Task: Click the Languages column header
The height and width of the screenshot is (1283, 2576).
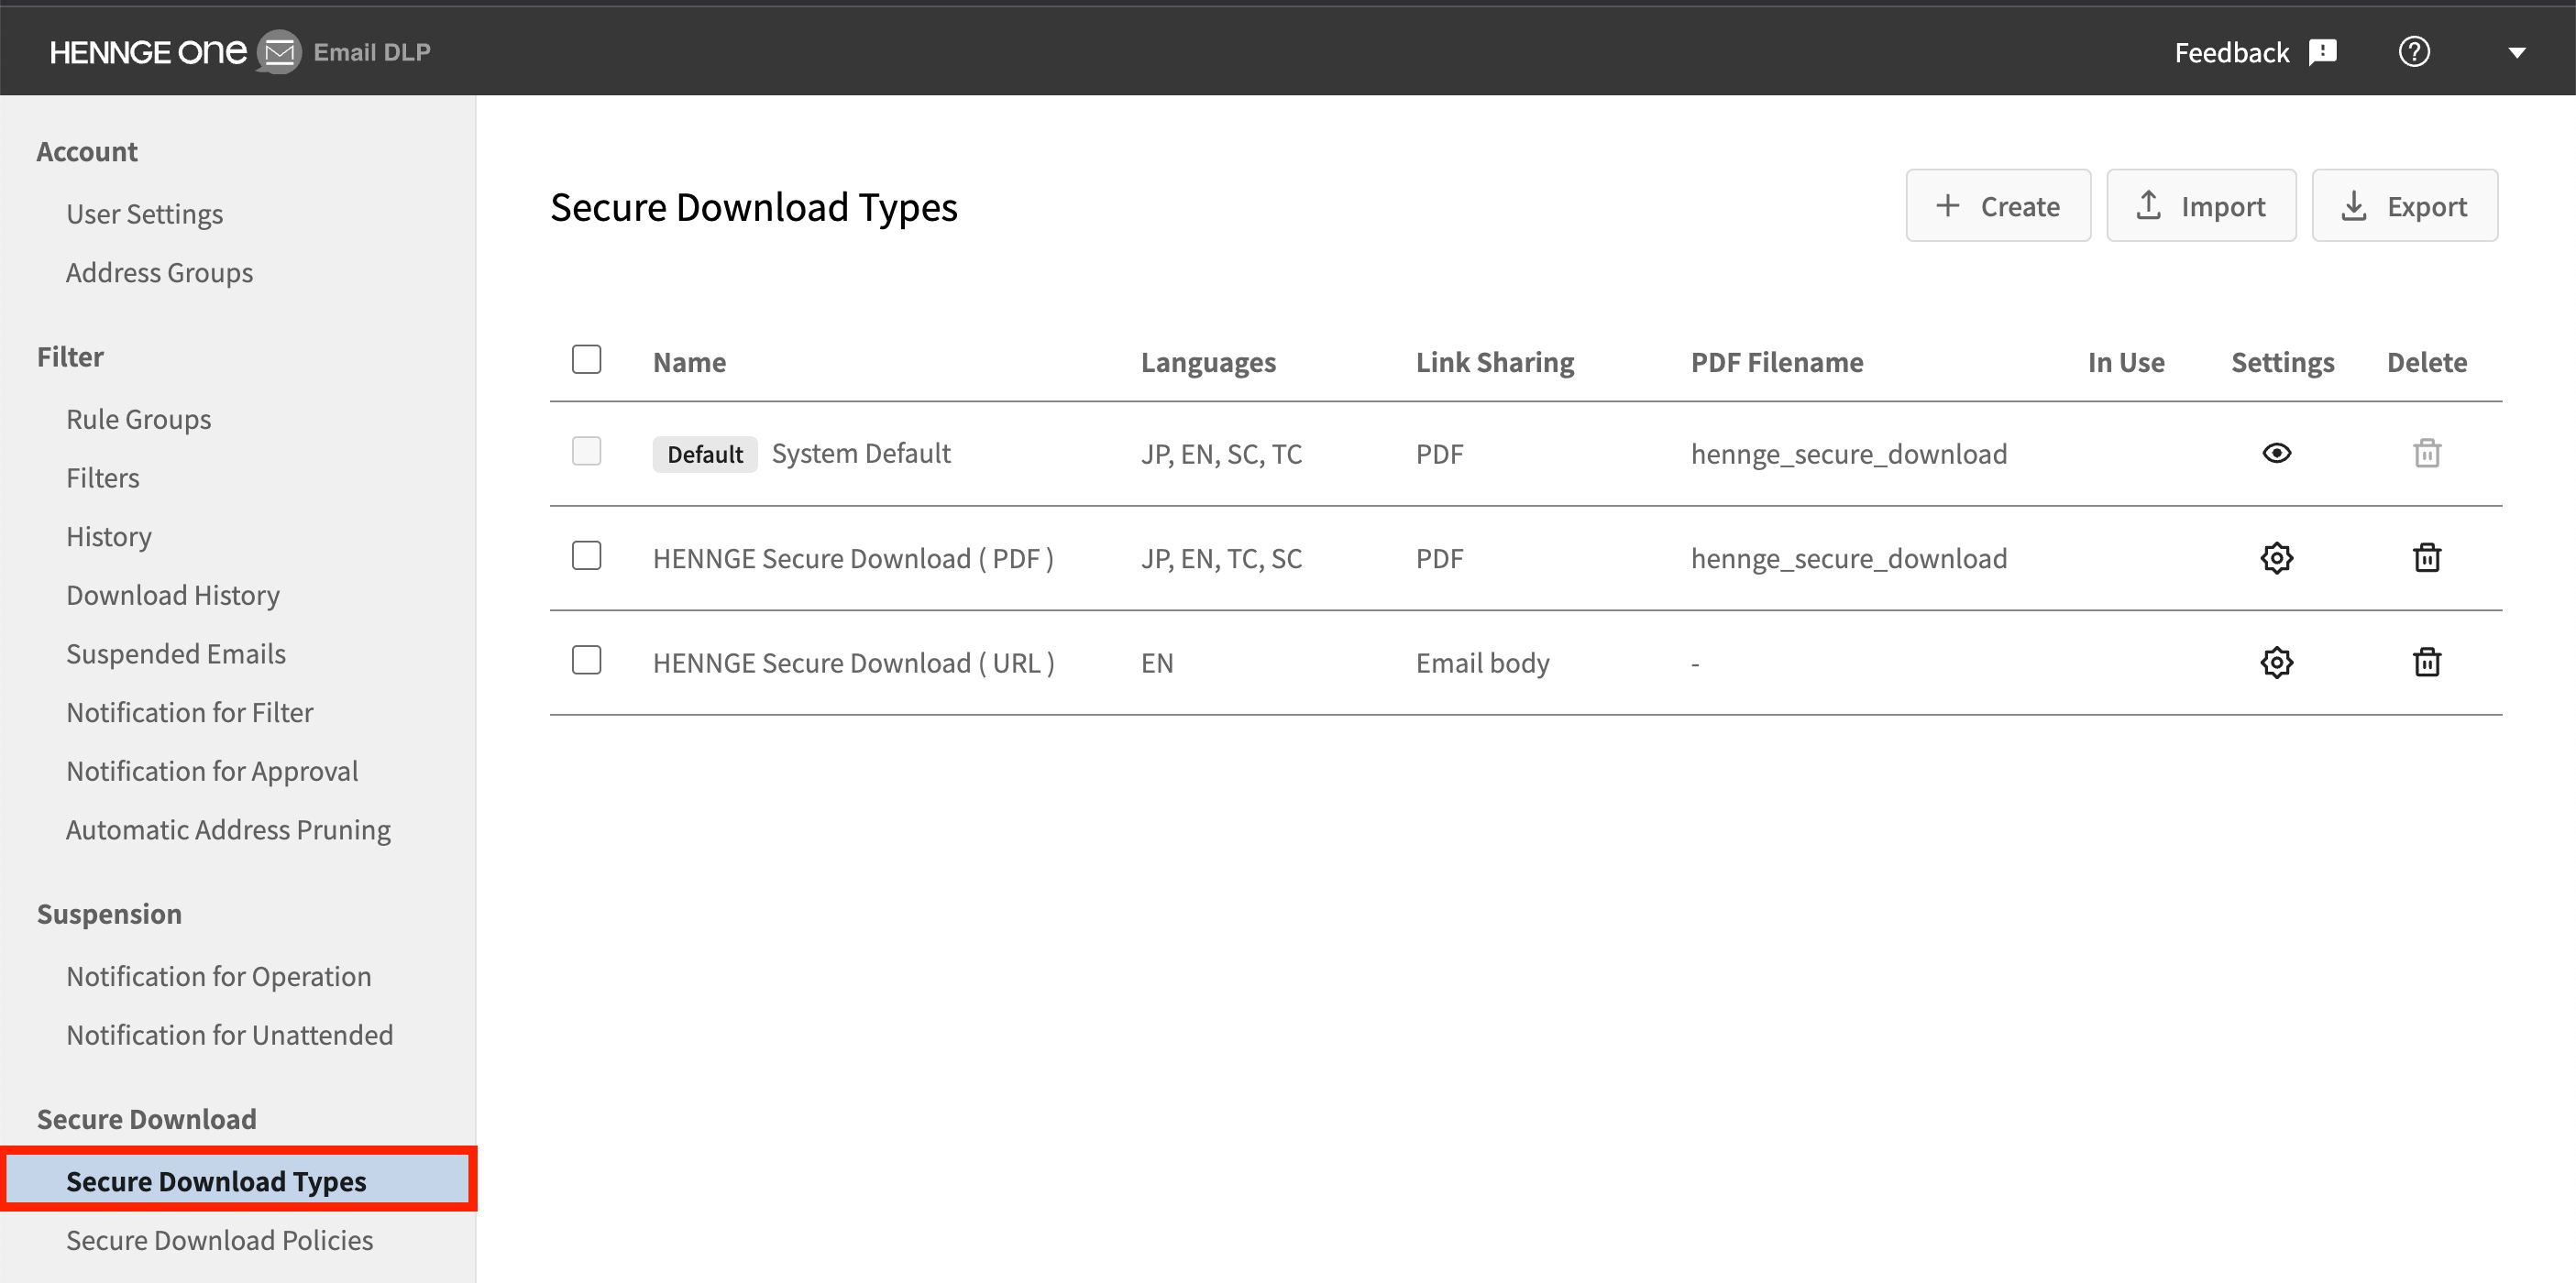Action: (1208, 362)
